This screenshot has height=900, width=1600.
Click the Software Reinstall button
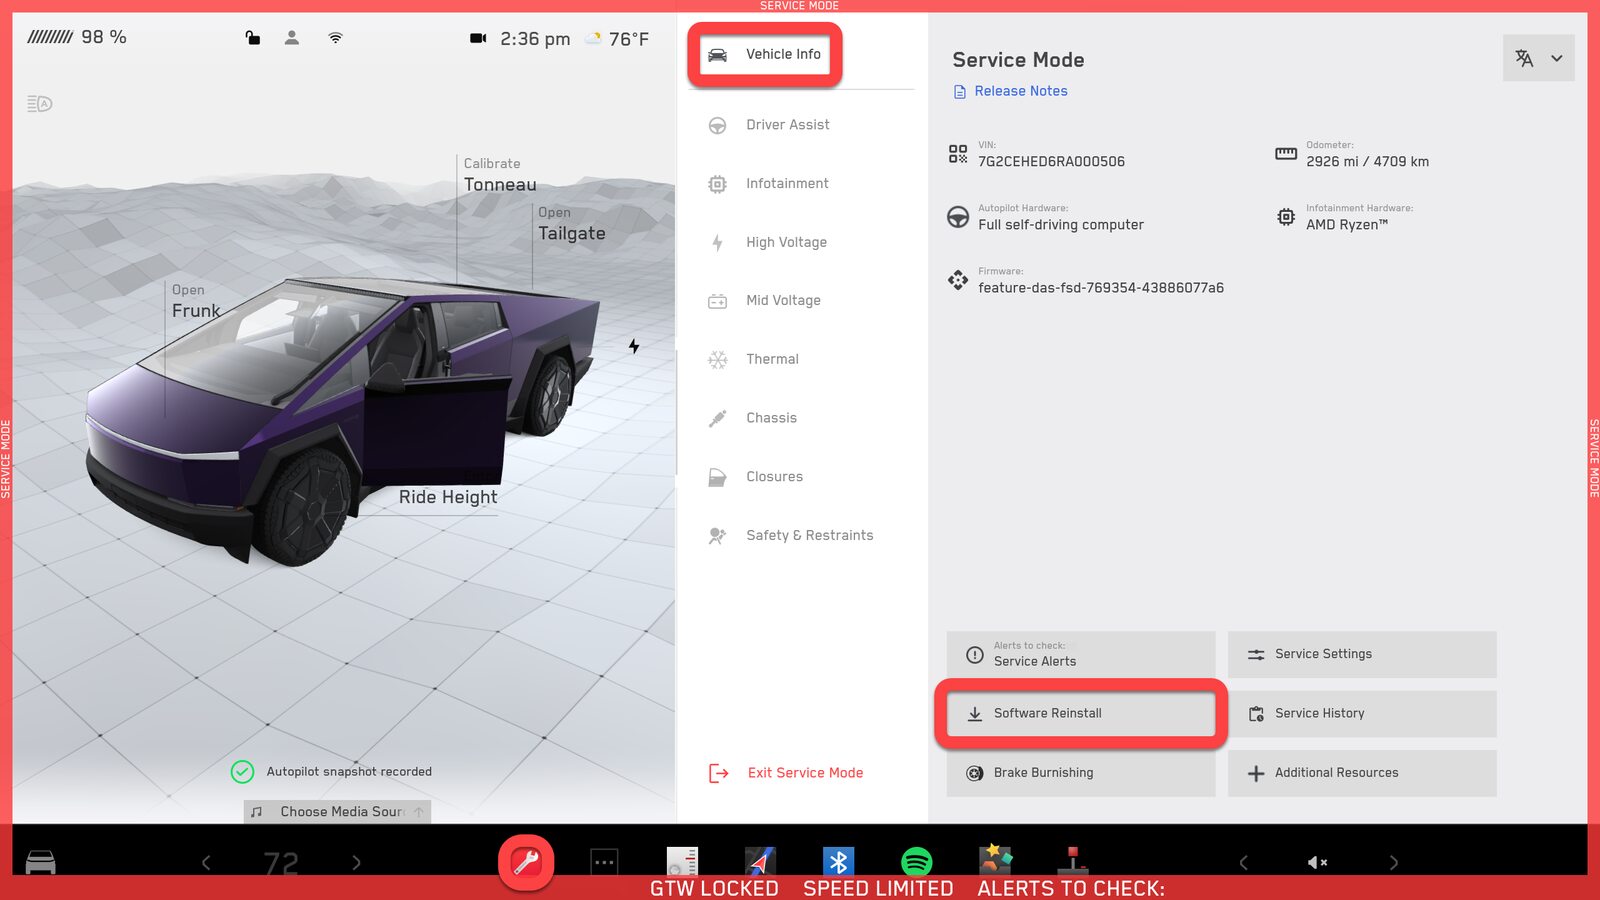point(1081,714)
